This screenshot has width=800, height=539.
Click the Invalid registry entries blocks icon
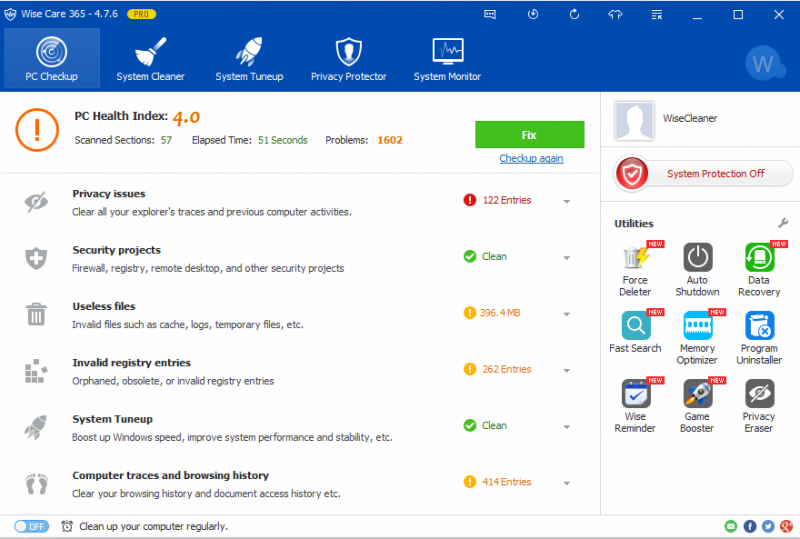tap(36, 371)
